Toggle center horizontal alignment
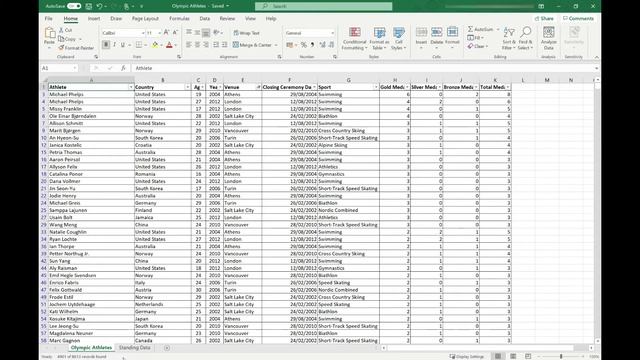The width and height of the screenshot is (640, 360). 197,45
